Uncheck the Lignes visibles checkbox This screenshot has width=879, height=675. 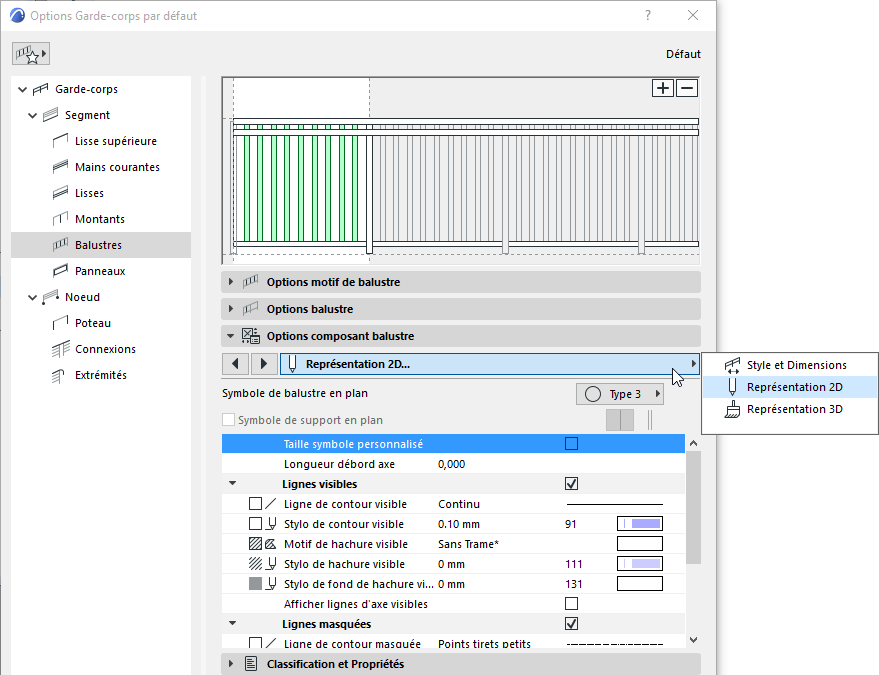(x=571, y=483)
